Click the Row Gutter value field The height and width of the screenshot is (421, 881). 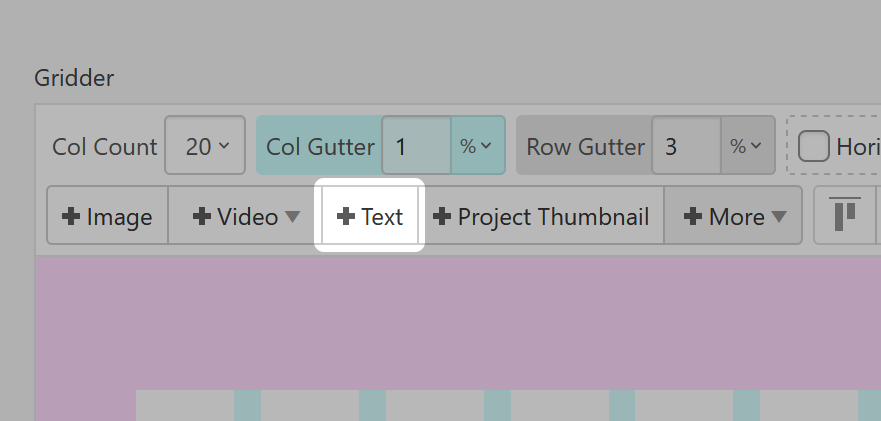click(x=685, y=147)
